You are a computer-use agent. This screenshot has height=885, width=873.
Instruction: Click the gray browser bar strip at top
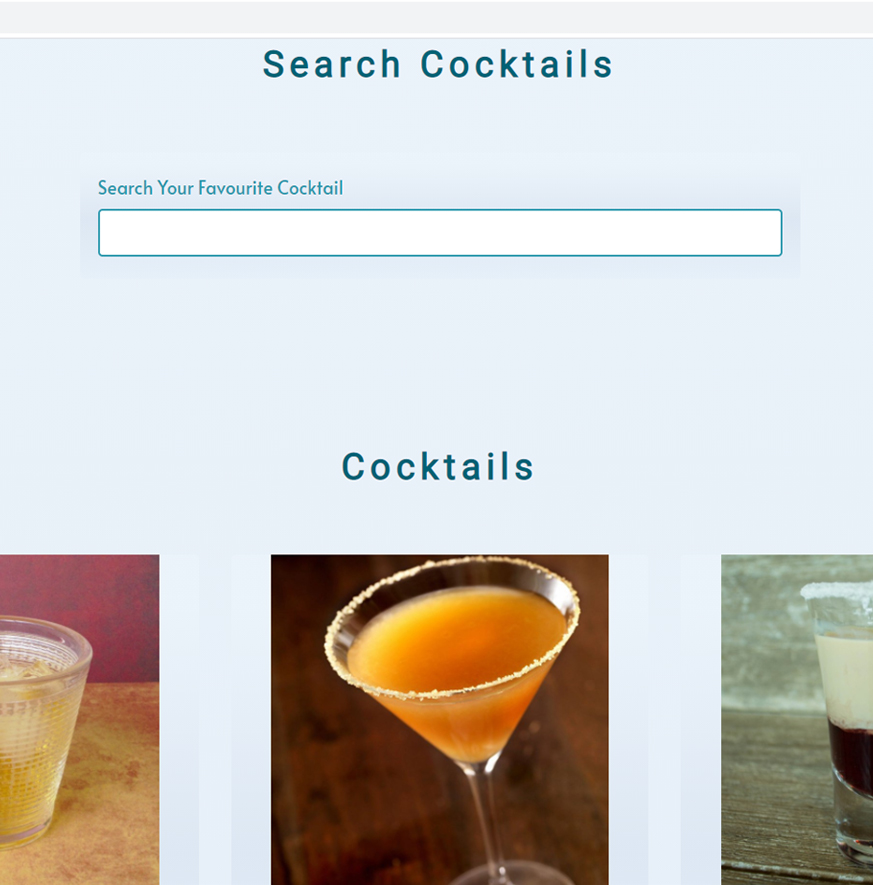436,16
